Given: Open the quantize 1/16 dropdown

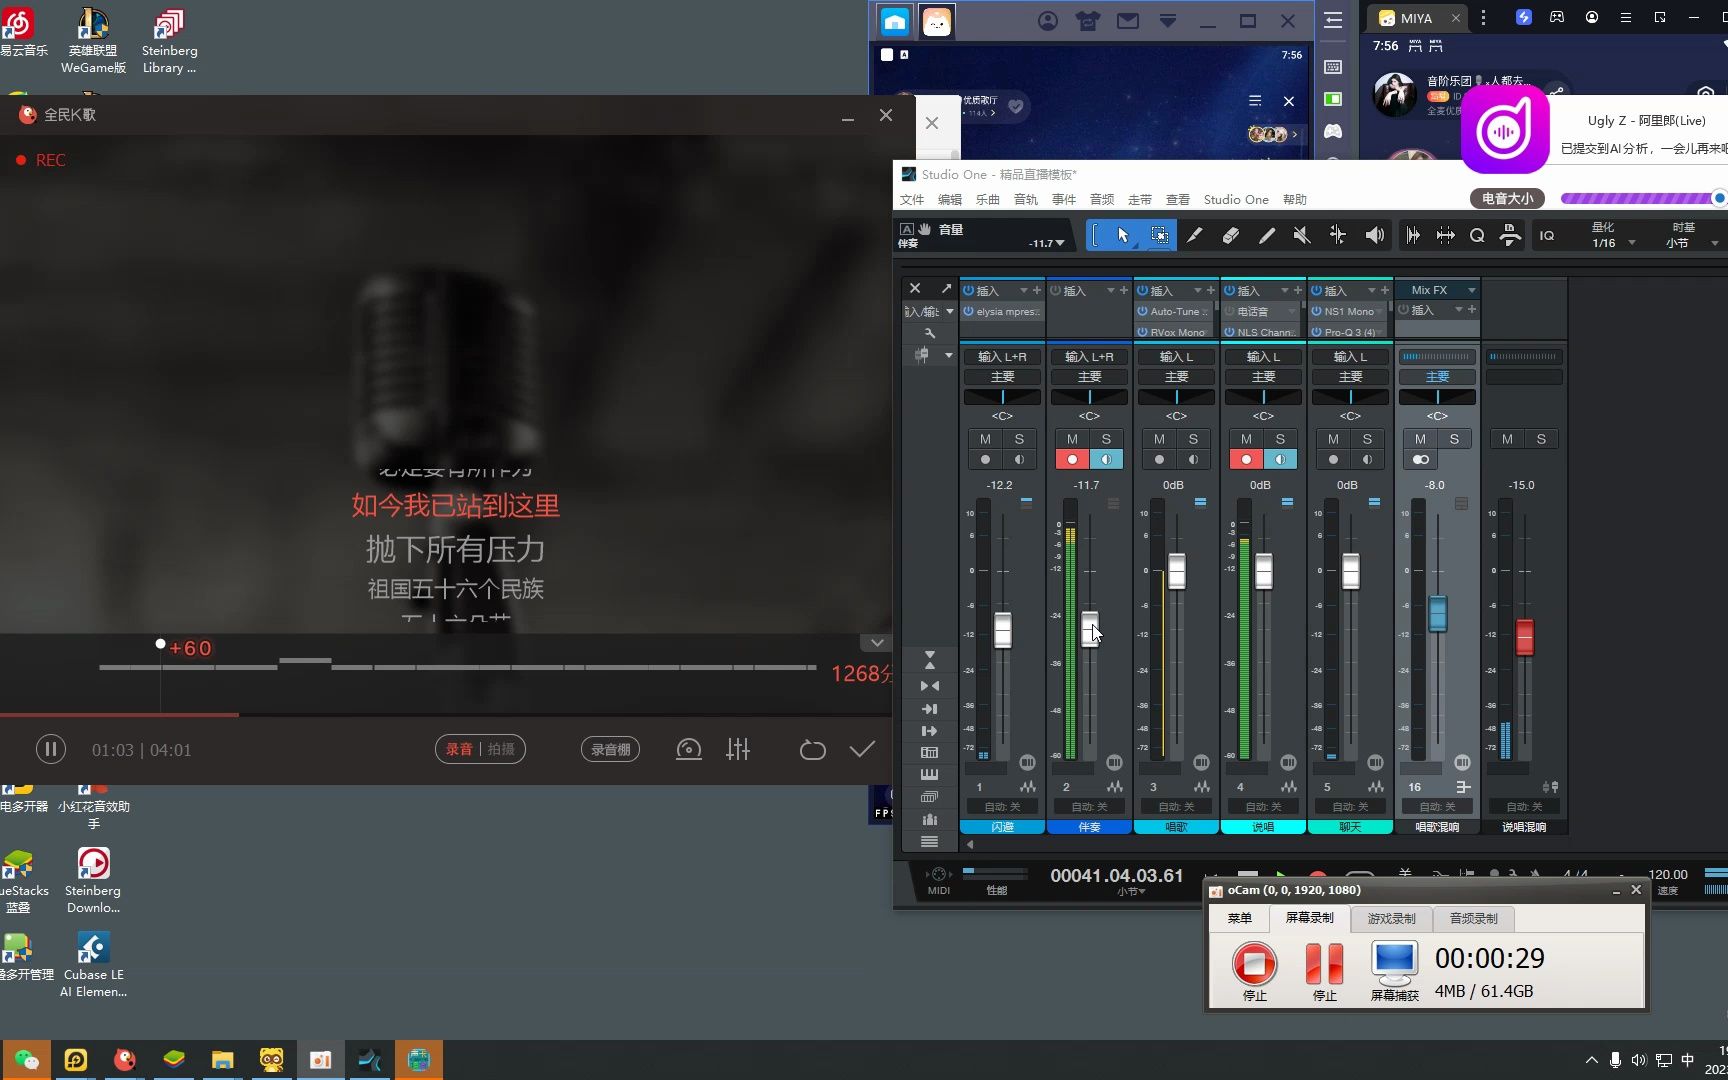Looking at the screenshot, I should tap(1632, 243).
